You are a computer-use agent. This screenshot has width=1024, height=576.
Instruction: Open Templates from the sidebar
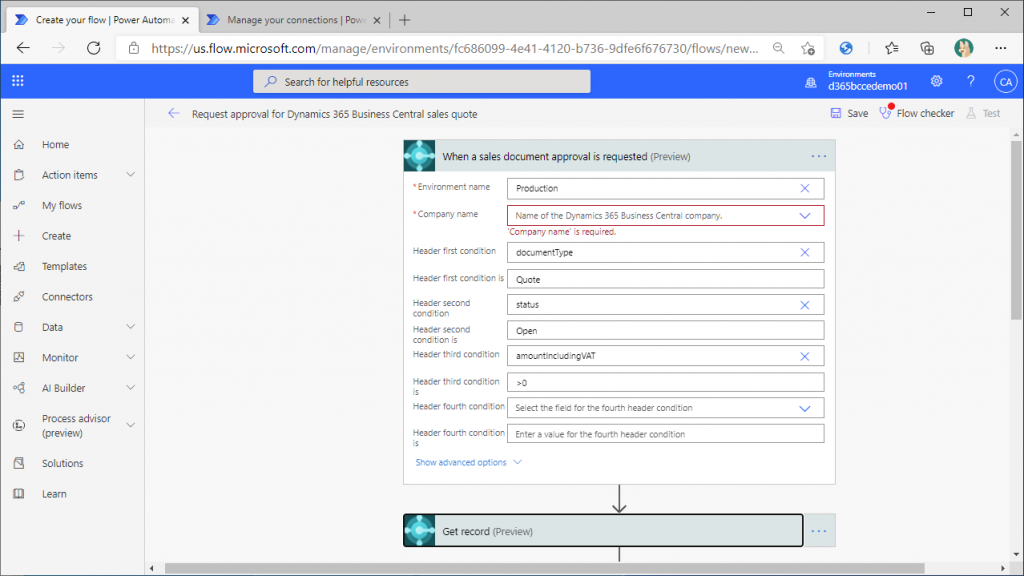[x=64, y=266]
